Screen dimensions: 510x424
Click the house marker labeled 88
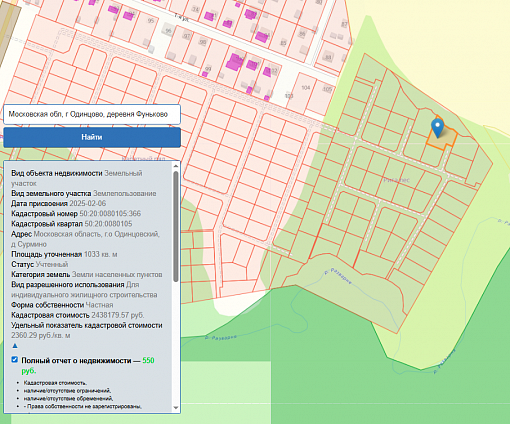(x=328, y=57)
